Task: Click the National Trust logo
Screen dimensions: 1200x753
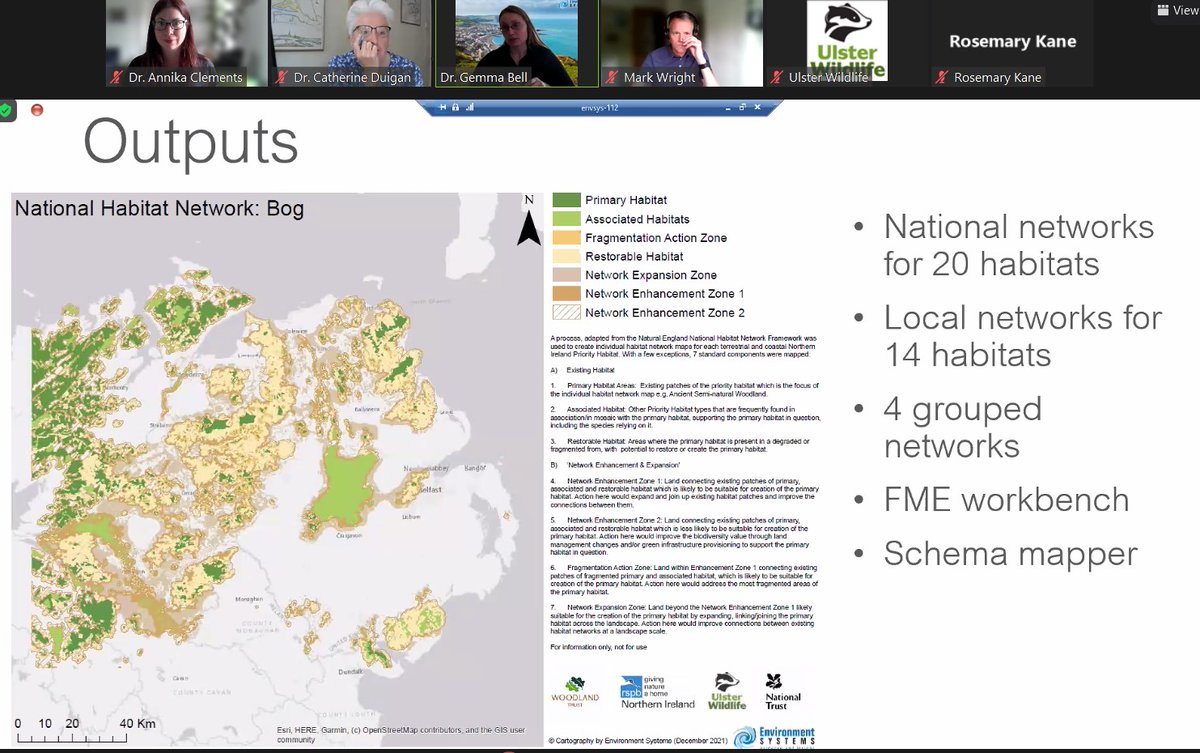Action: tap(783, 691)
